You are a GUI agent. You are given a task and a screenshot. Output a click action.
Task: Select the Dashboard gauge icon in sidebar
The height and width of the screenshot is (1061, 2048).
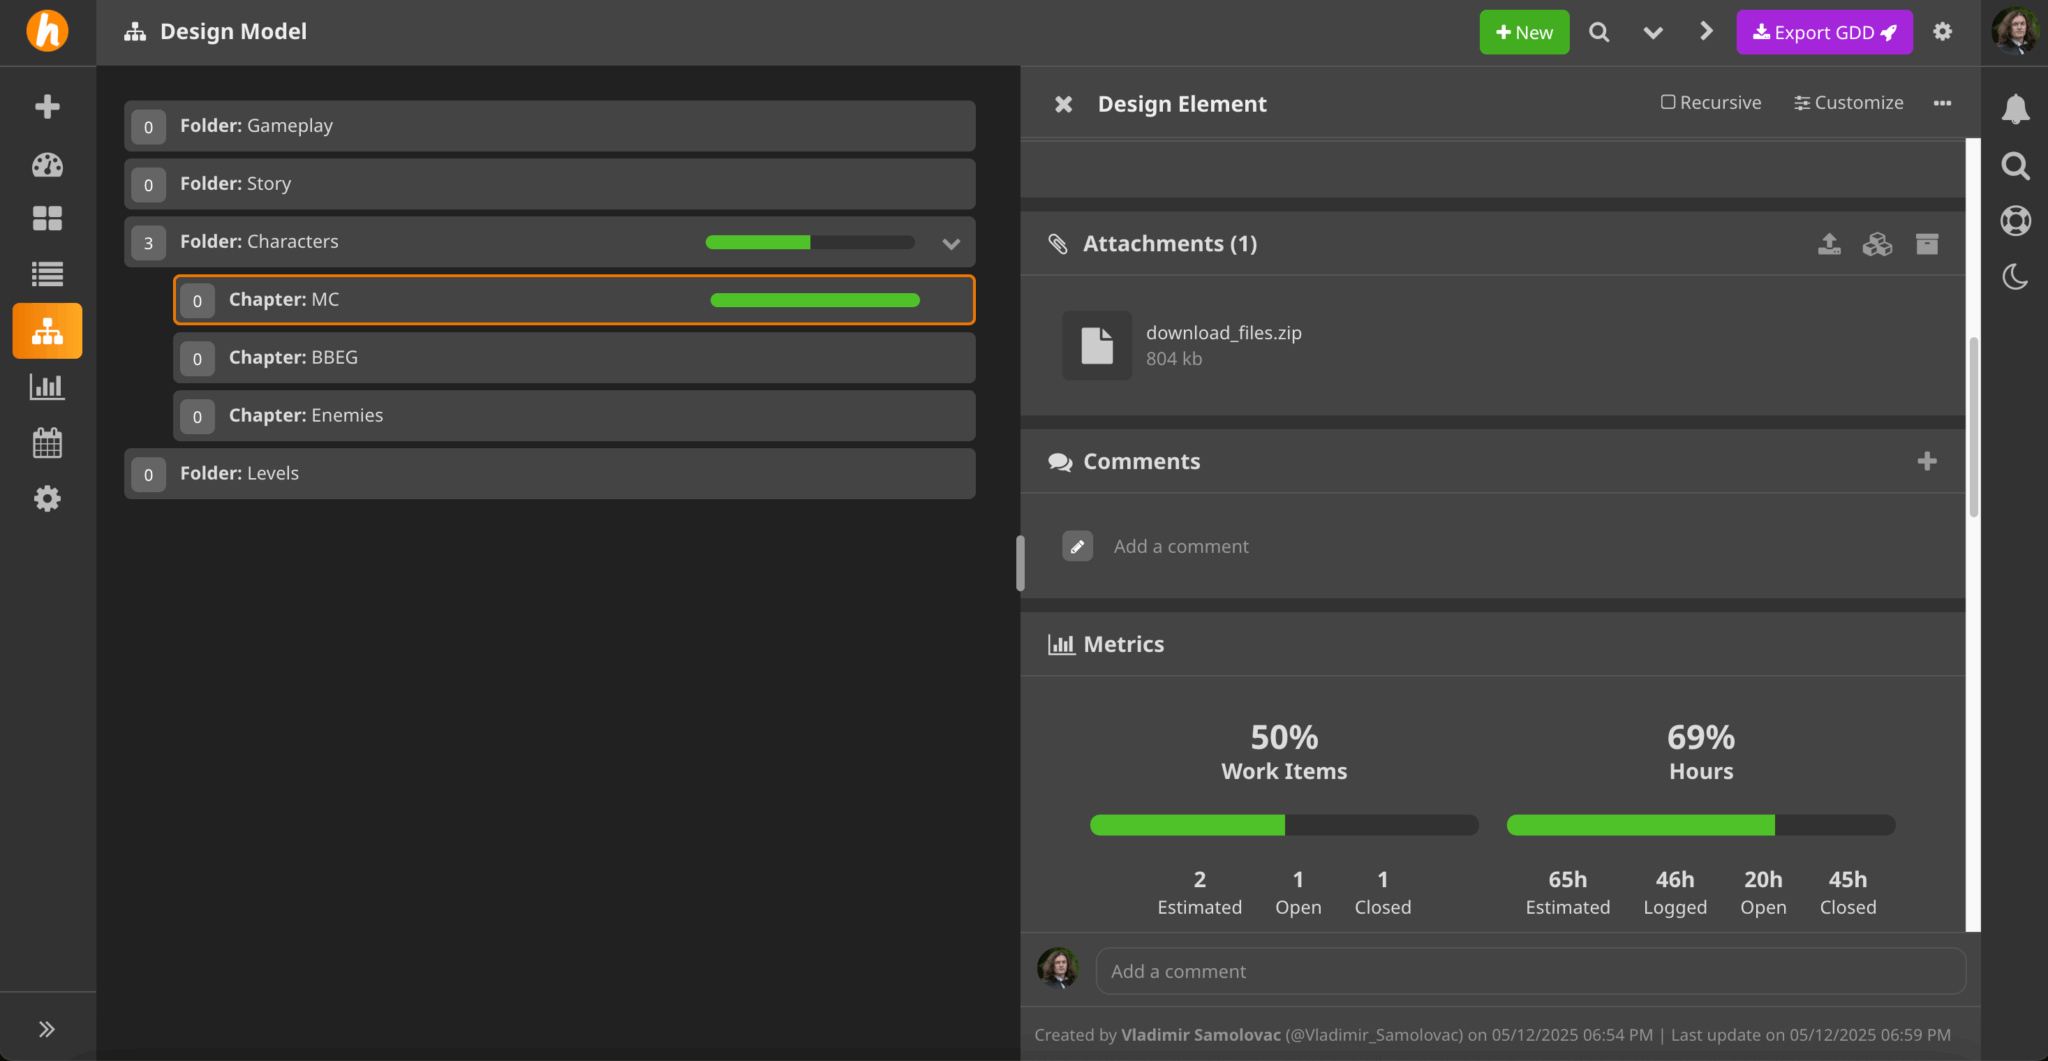46,165
